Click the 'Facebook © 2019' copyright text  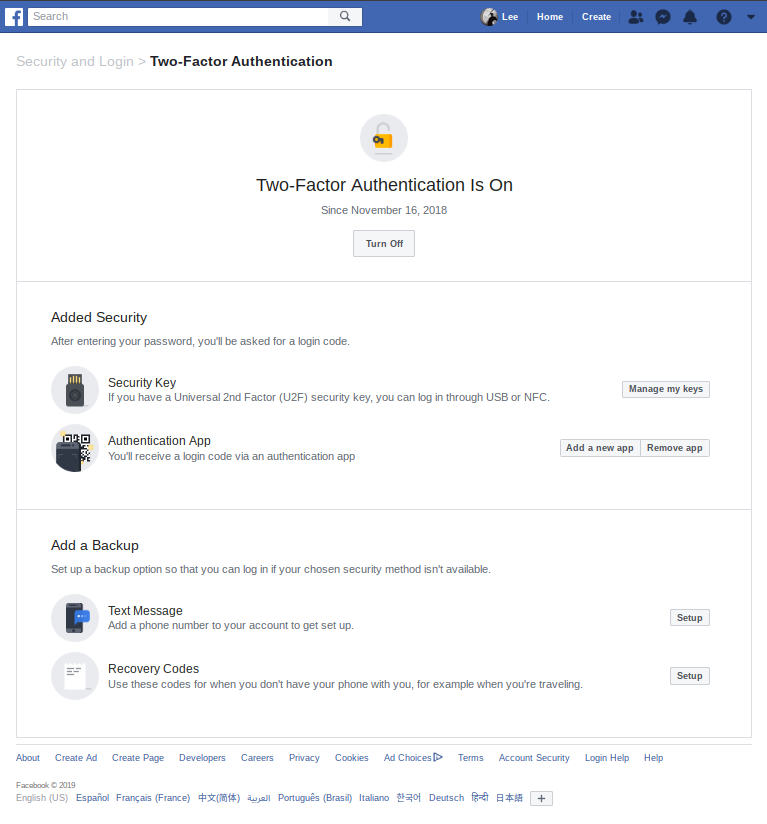[x=46, y=785]
